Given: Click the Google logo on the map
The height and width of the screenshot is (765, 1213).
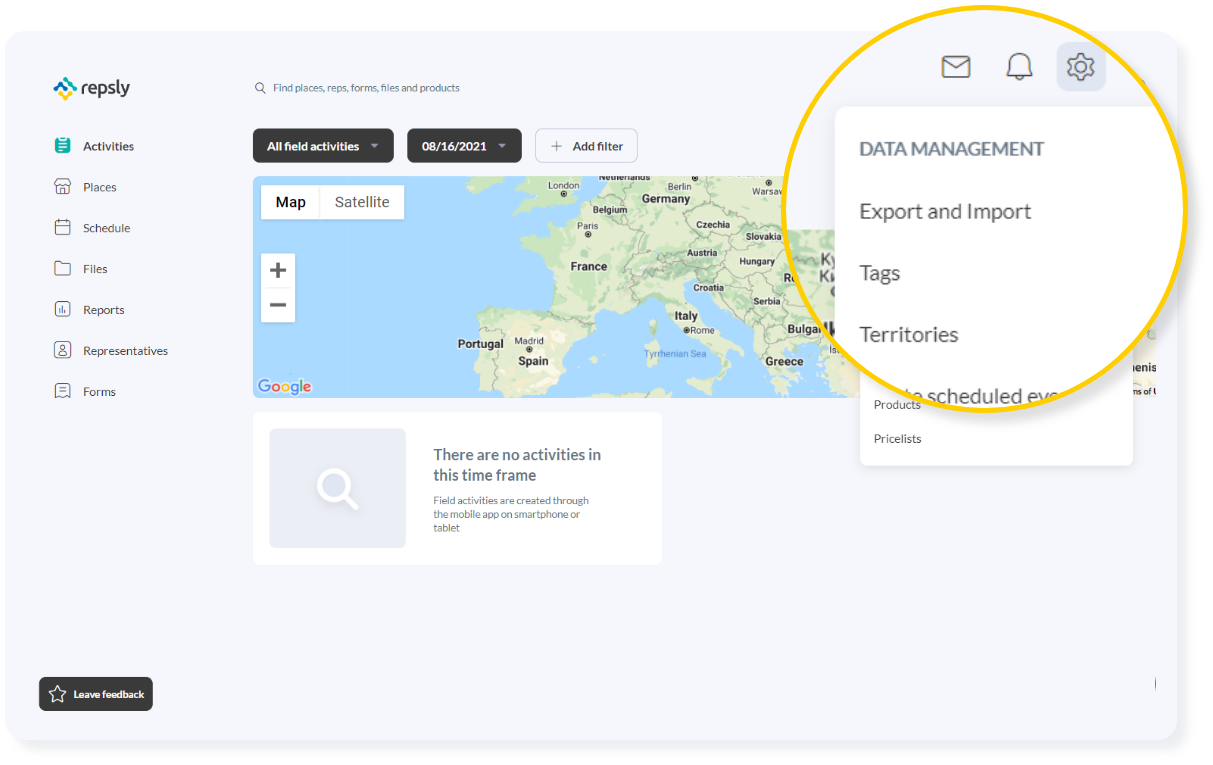Looking at the screenshot, I should (285, 386).
